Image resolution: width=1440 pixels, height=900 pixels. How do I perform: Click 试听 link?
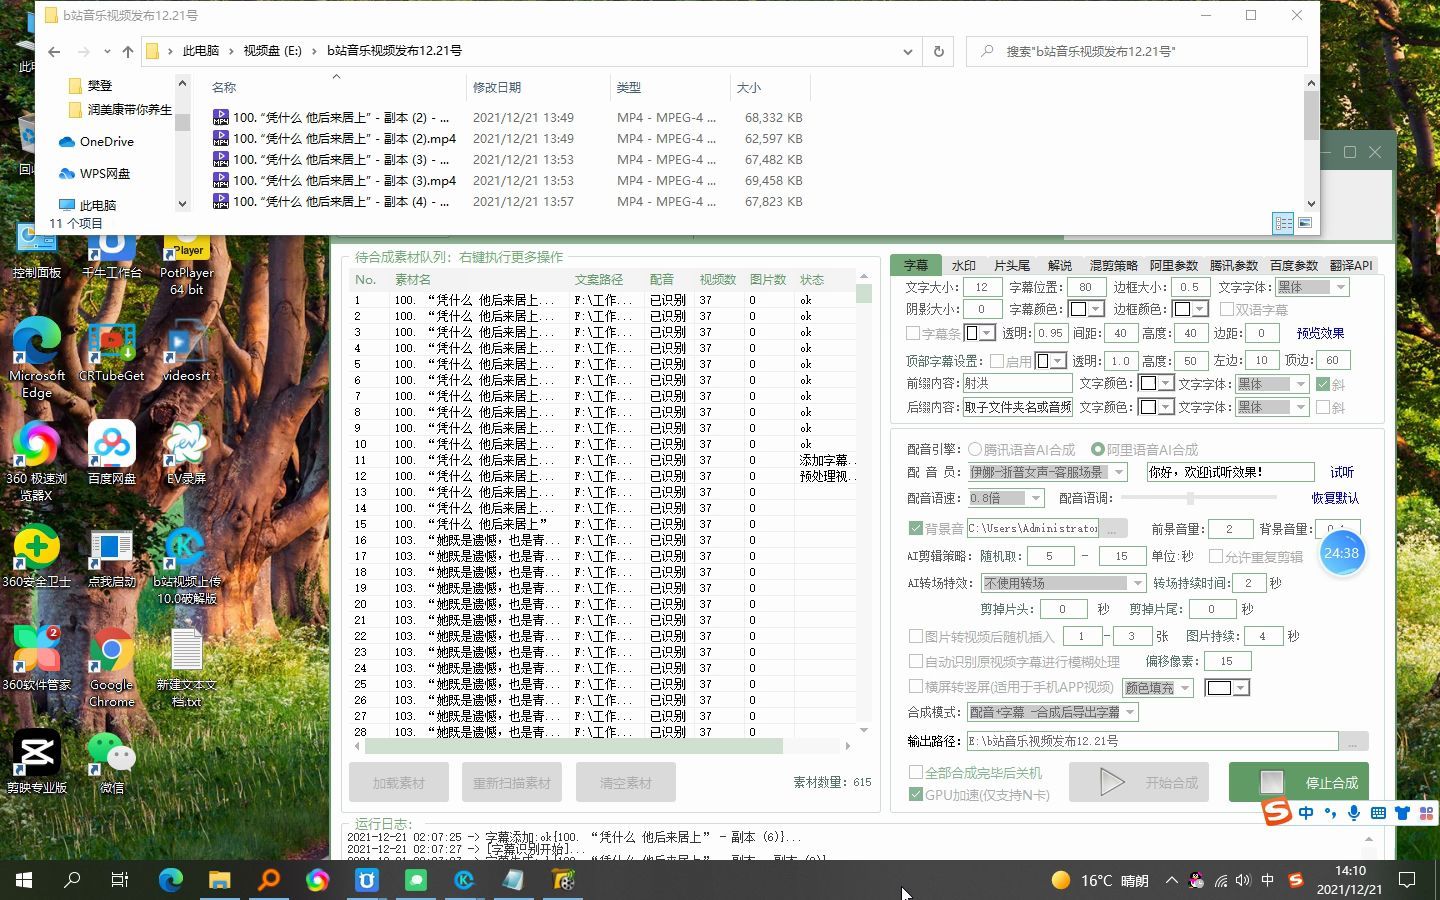1342,472
